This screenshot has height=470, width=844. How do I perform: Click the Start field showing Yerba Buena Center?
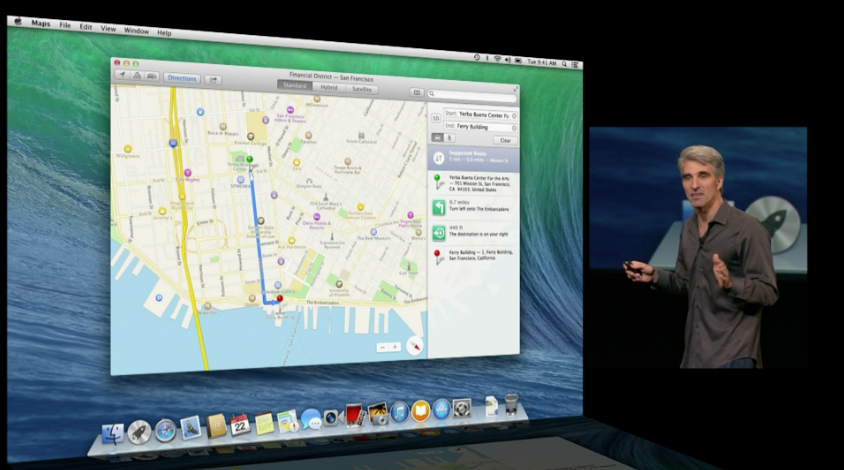(x=480, y=115)
